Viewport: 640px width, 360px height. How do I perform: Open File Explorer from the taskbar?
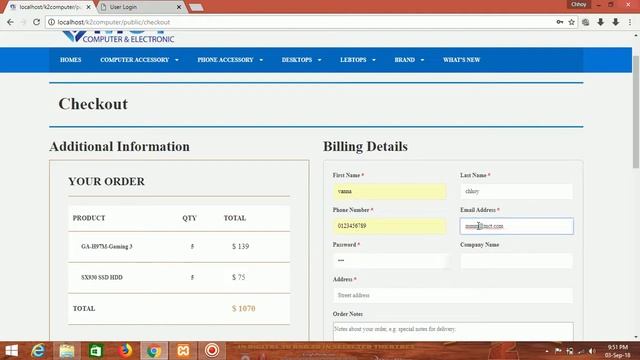[x=67, y=351]
